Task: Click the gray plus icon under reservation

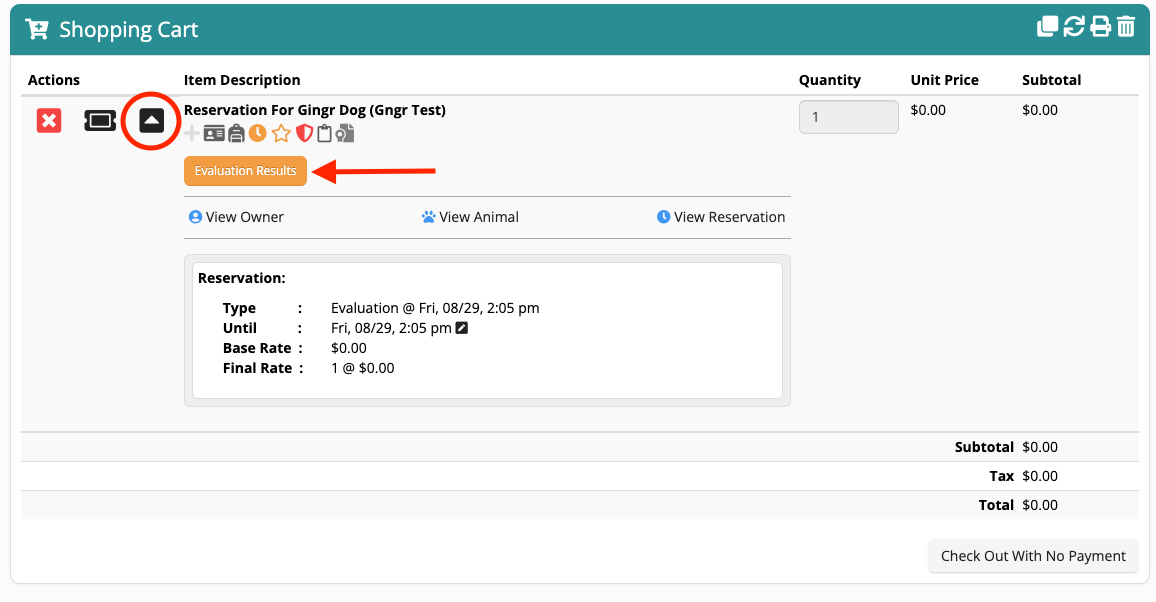Action: click(x=192, y=133)
